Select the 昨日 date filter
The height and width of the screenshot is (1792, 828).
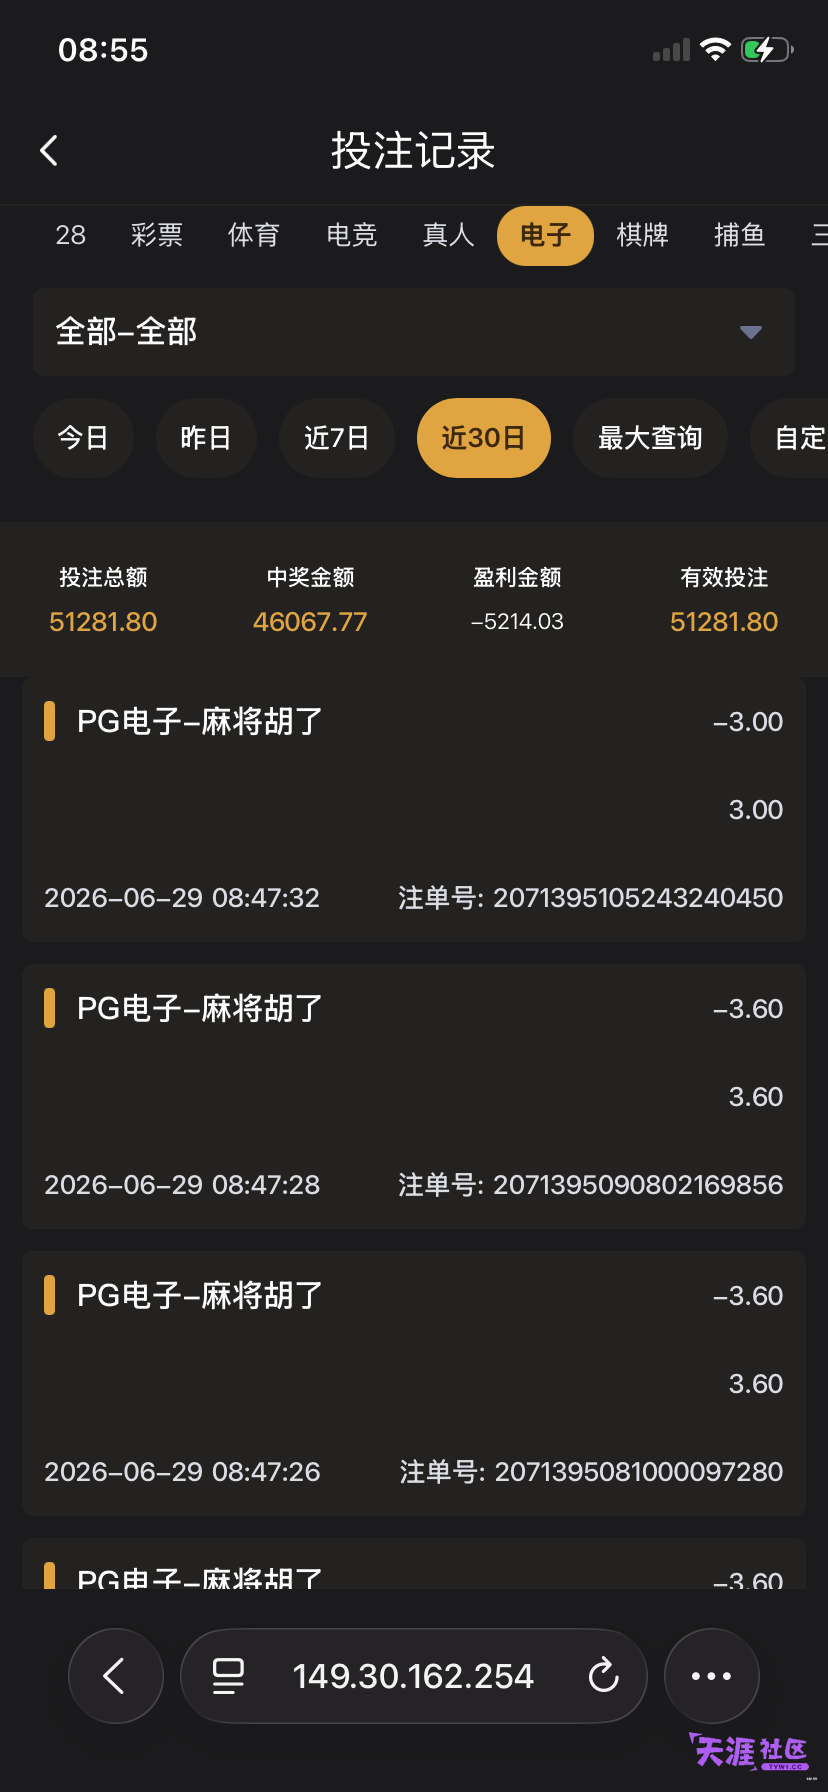(206, 438)
